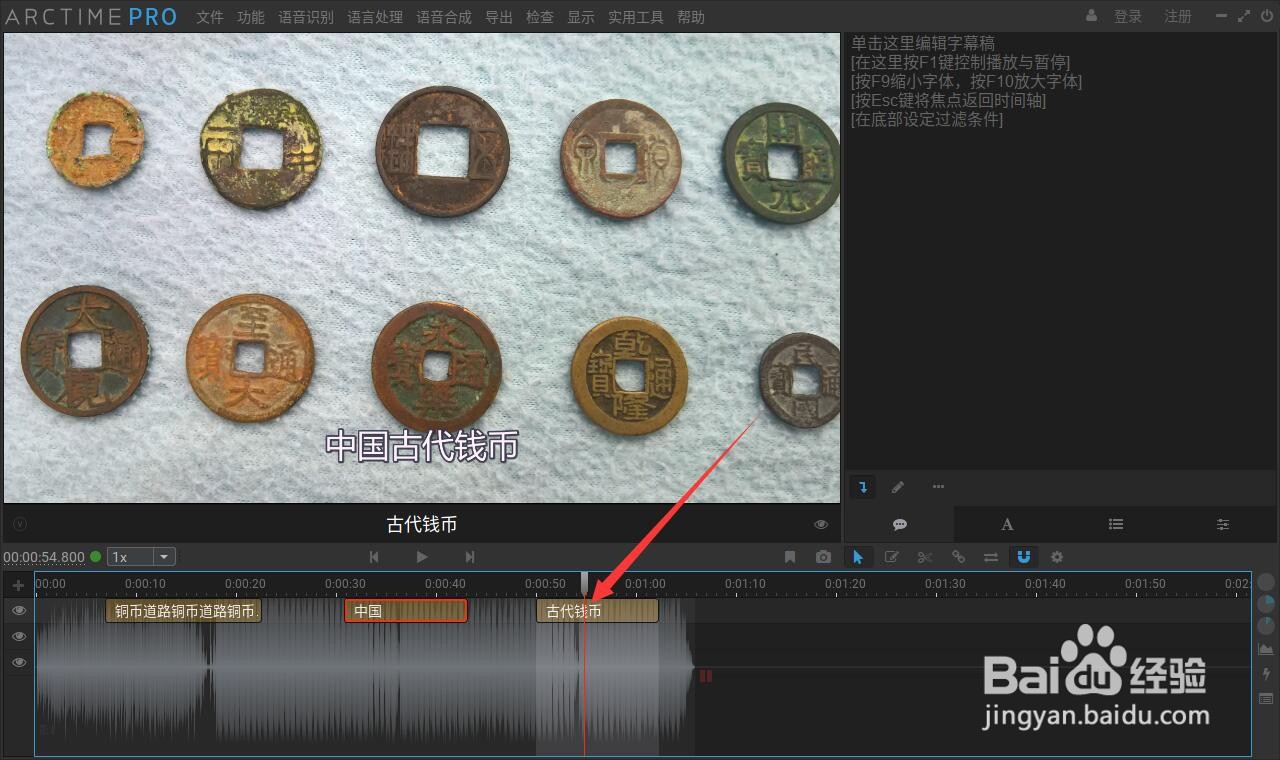Toggle the waveform display icon

1266,650
